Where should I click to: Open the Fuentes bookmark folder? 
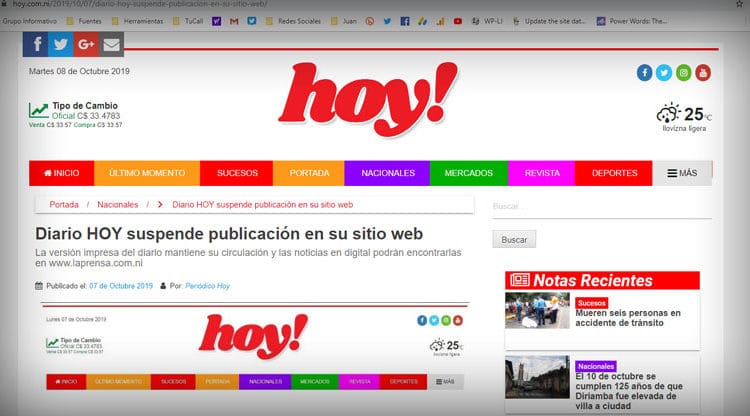coord(84,21)
